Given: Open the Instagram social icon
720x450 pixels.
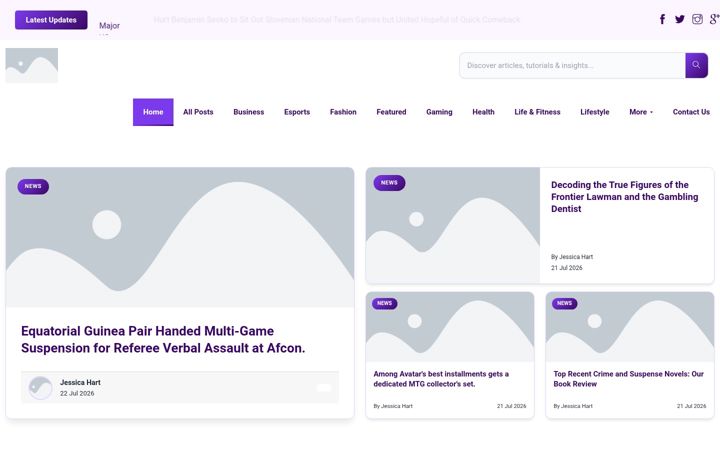Looking at the screenshot, I should [697, 19].
